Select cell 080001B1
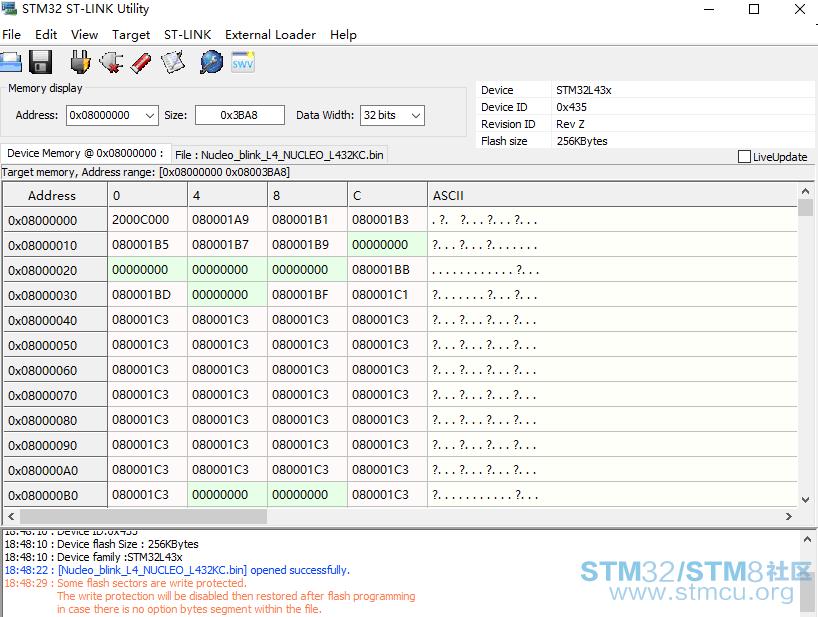The width and height of the screenshot is (818, 617). [x=307, y=220]
